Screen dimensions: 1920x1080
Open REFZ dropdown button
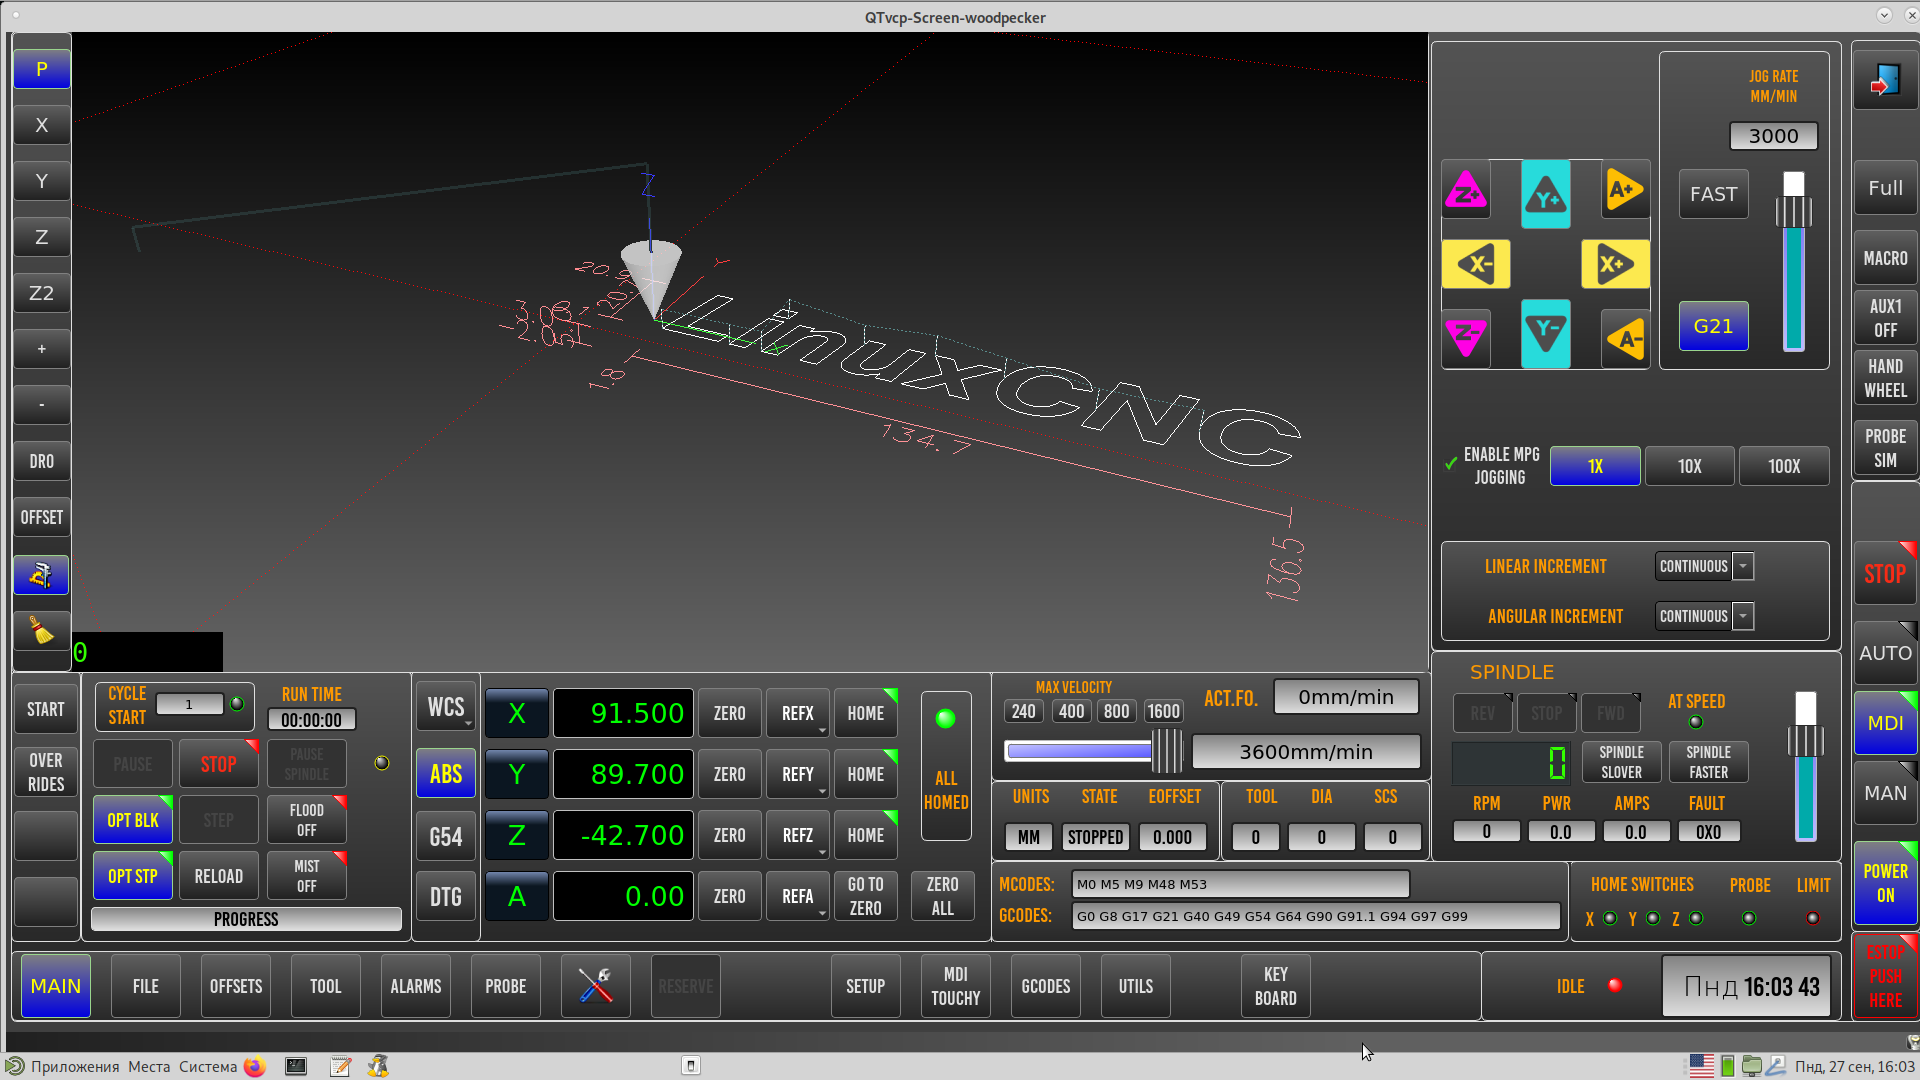[x=798, y=836]
